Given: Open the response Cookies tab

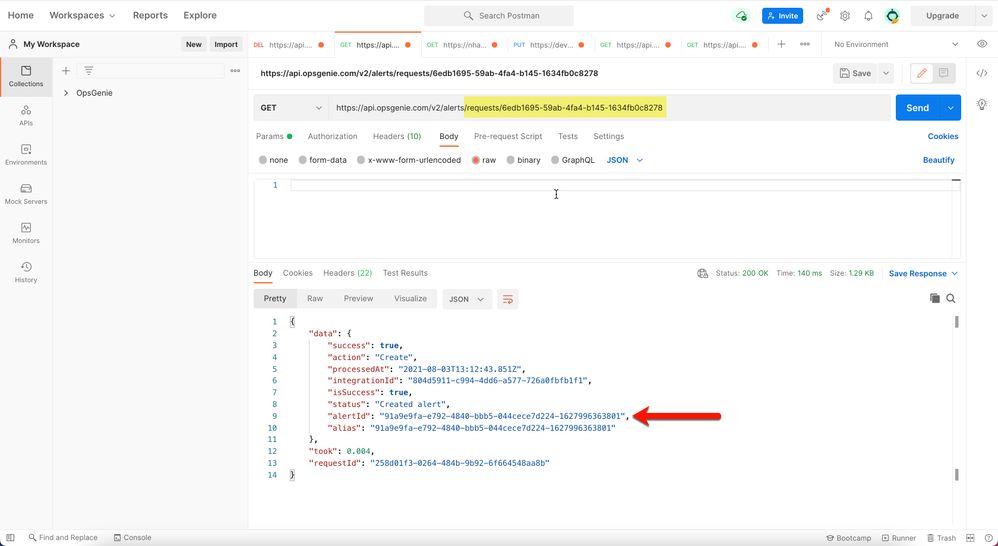Looking at the screenshot, I should [x=298, y=273].
